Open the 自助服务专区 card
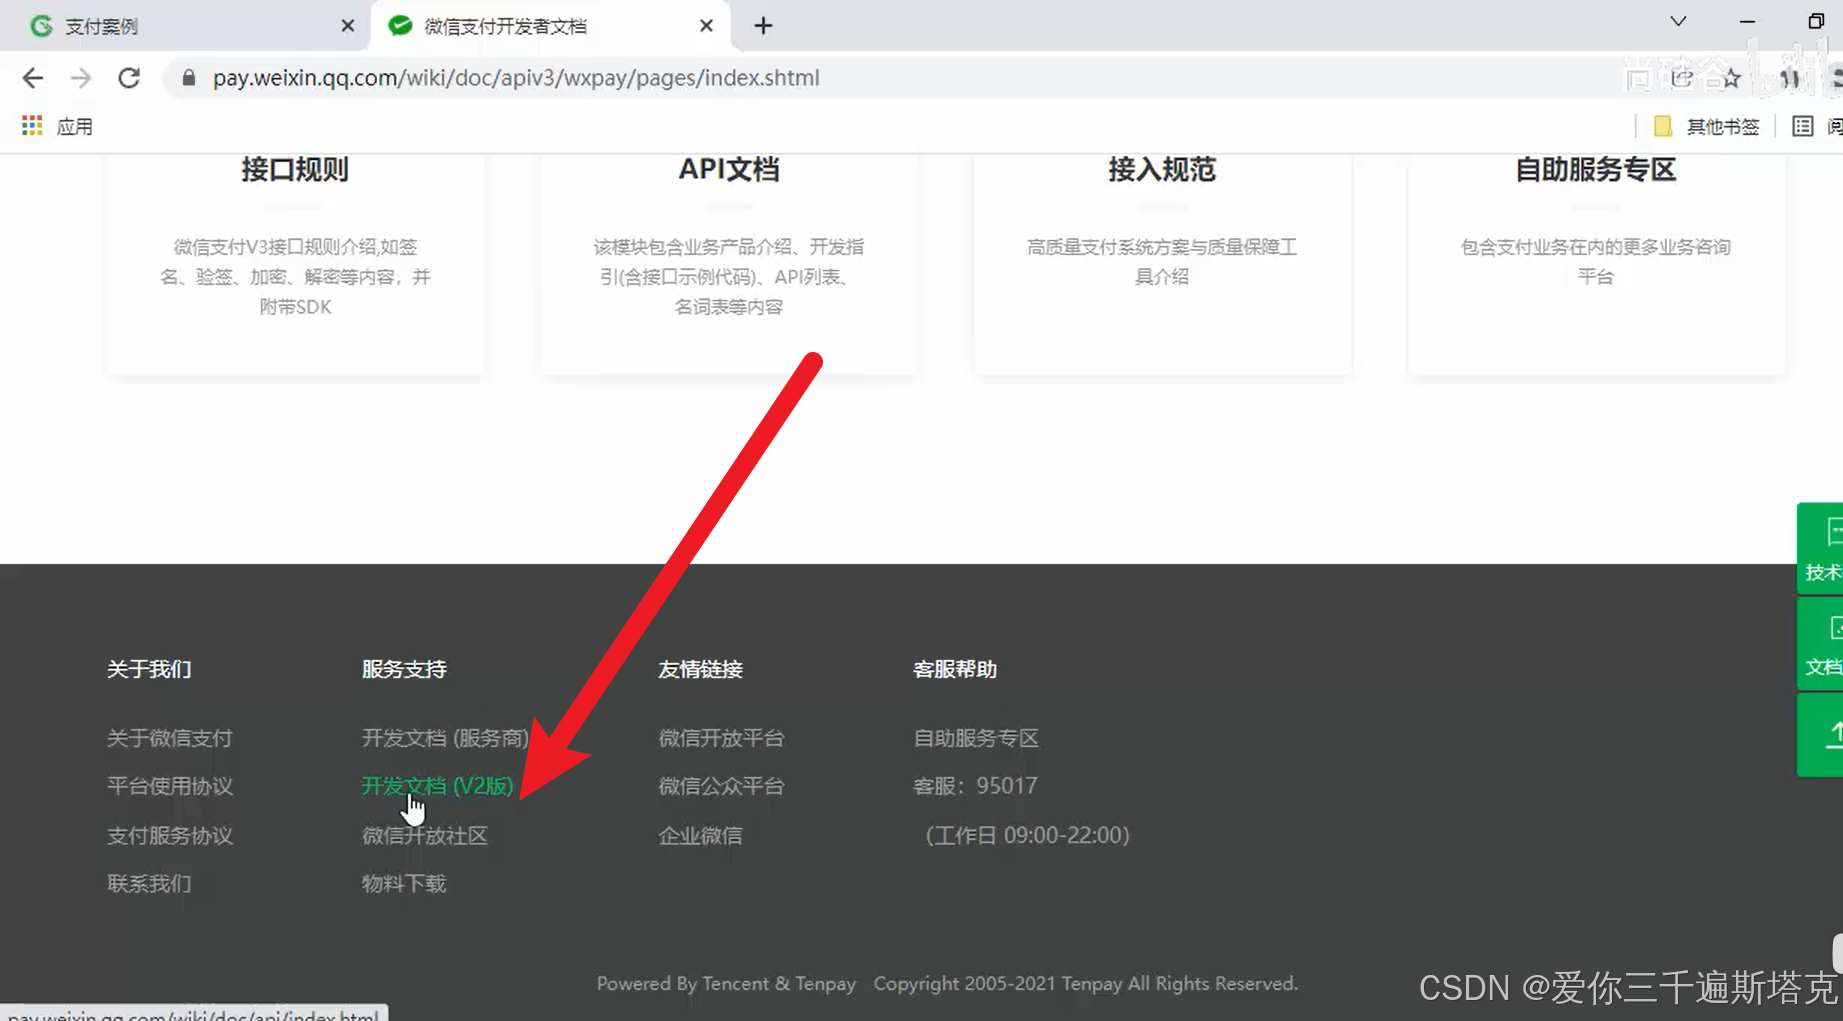This screenshot has width=1843, height=1021. tap(1595, 265)
